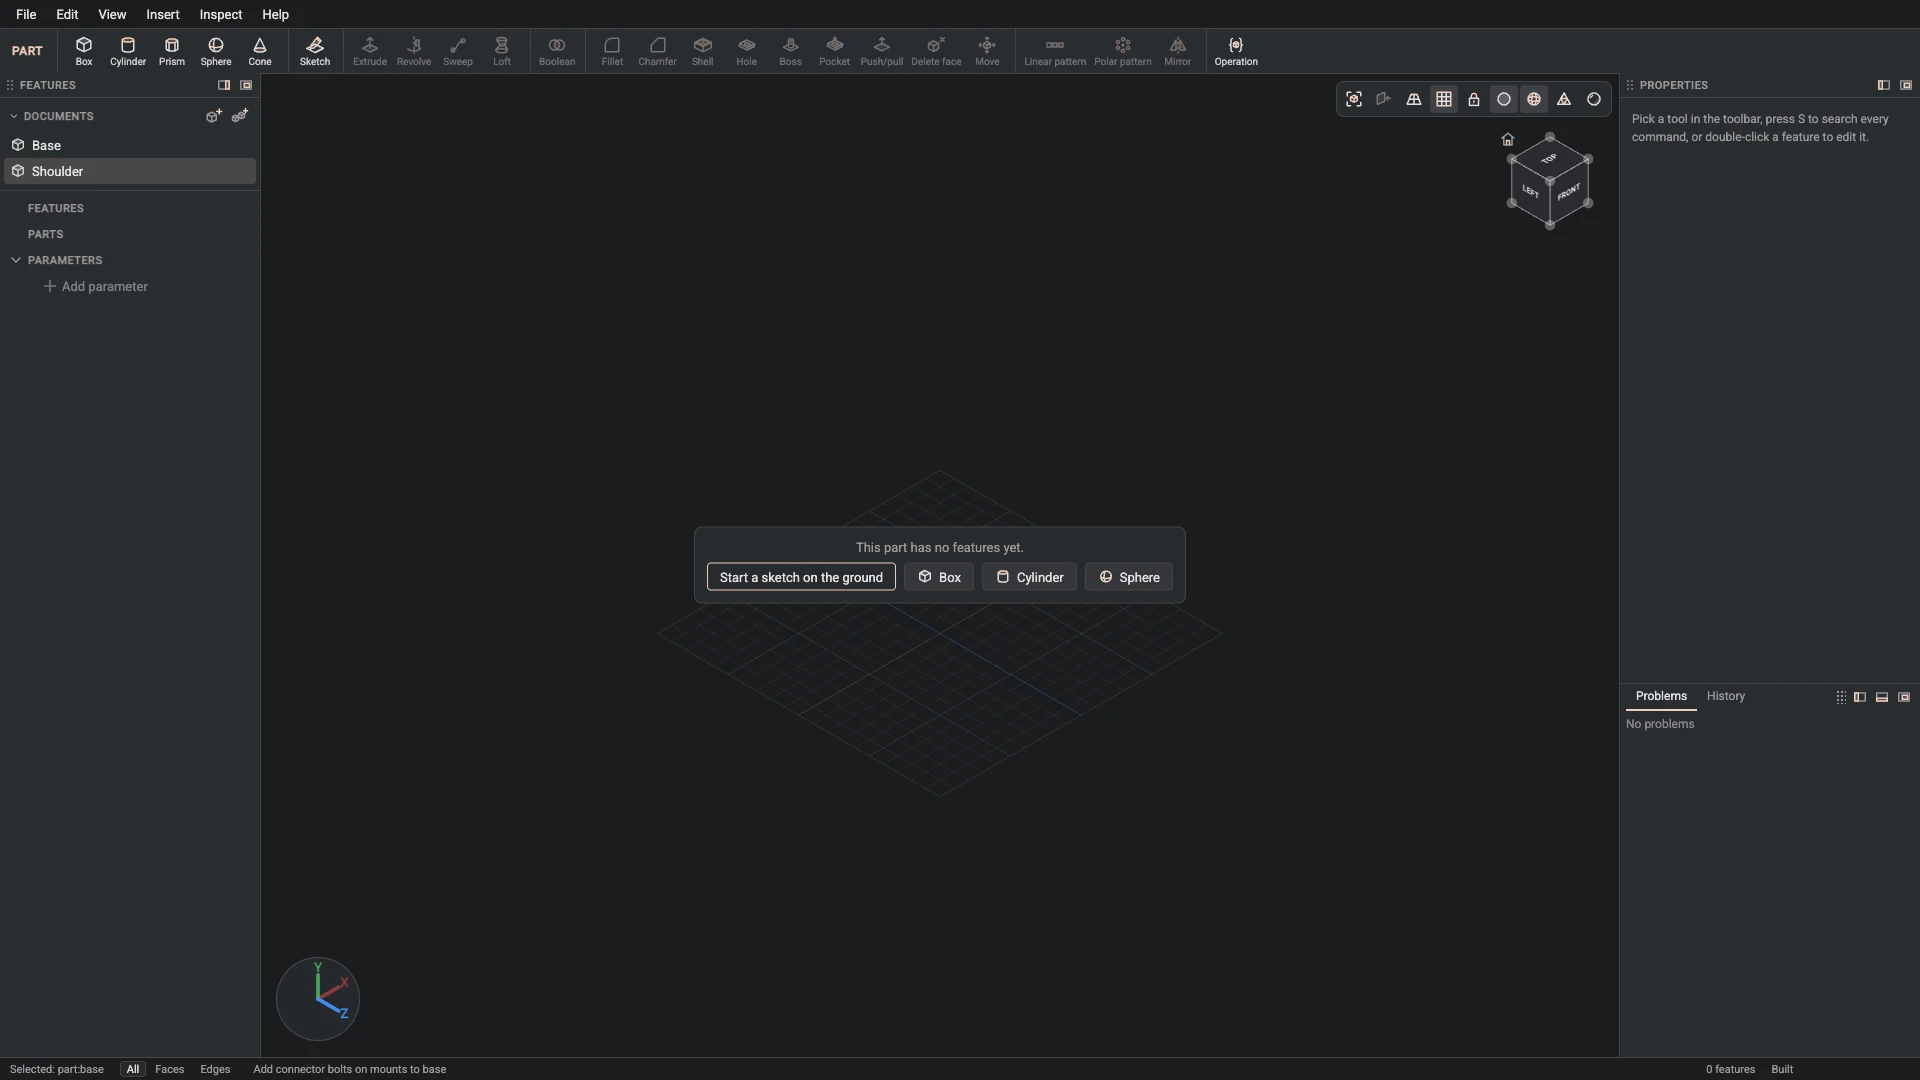Open the Insert menu
The height and width of the screenshot is (1080, 1920).
coord(163,14)
